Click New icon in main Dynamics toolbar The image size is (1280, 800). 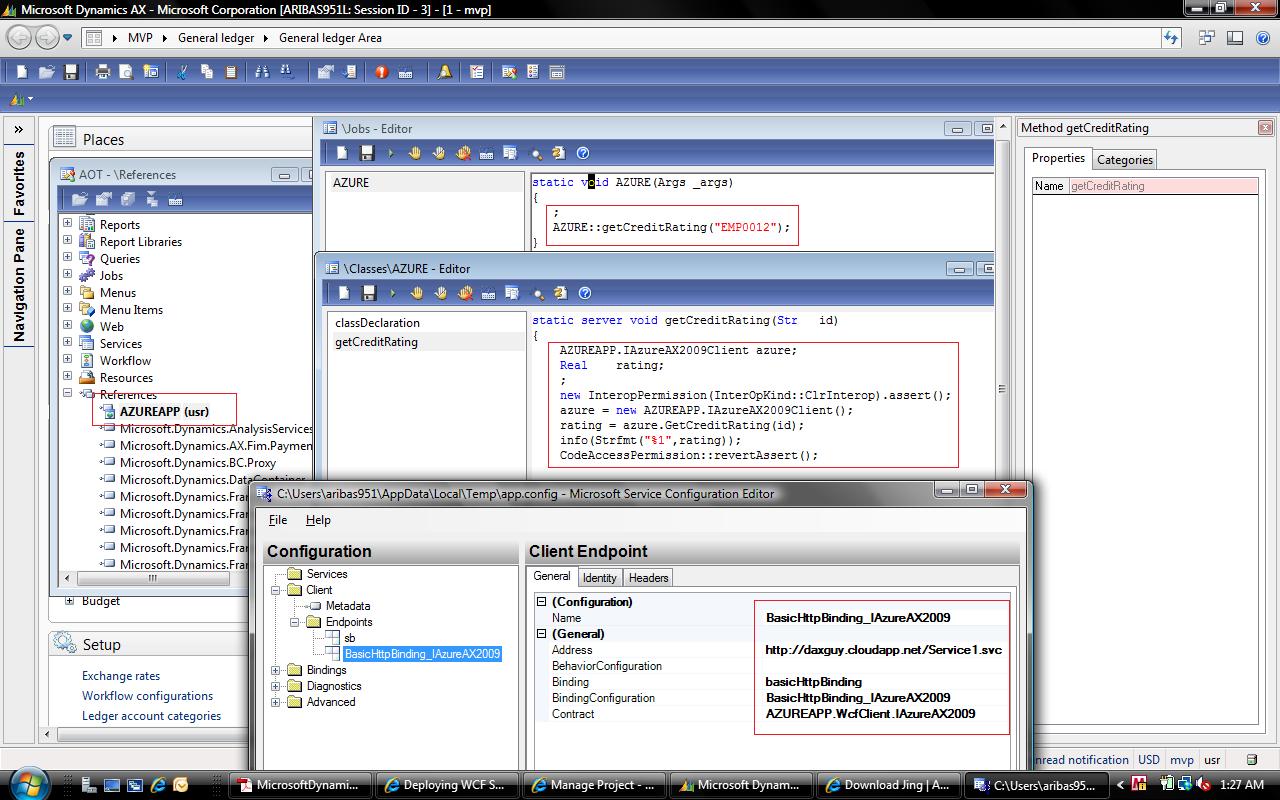tap(22, 72)
